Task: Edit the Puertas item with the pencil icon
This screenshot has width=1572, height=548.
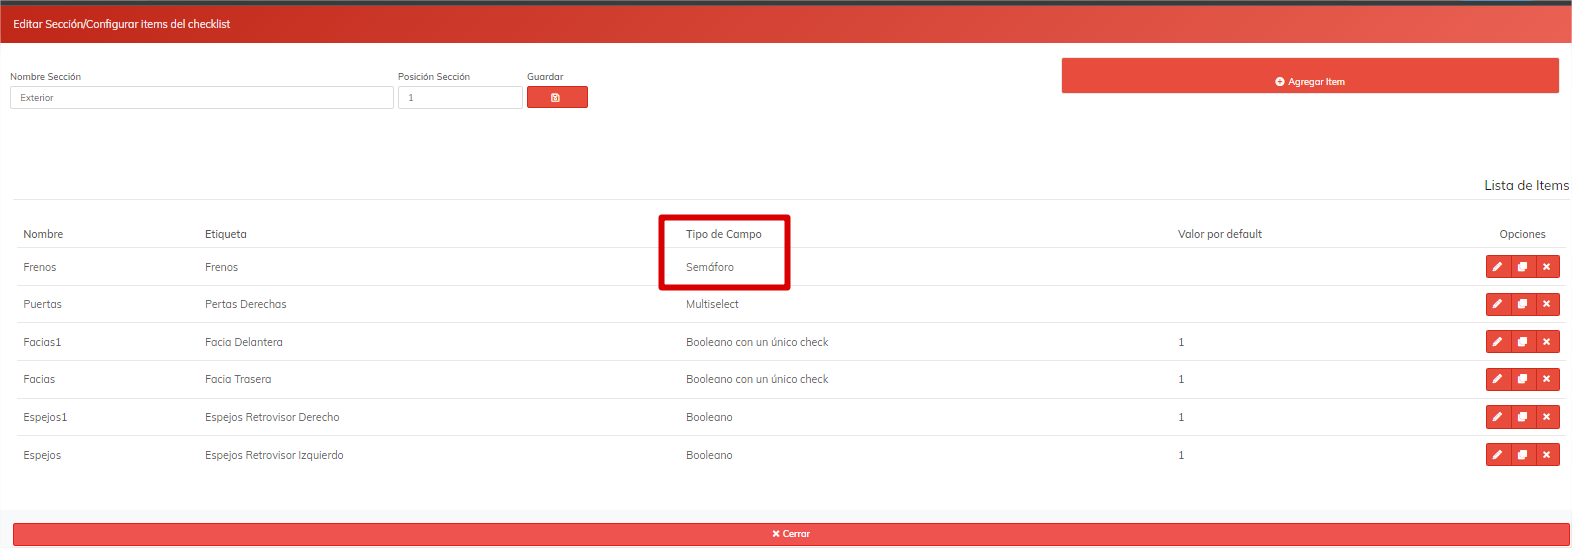Action: coord(1497,304)
